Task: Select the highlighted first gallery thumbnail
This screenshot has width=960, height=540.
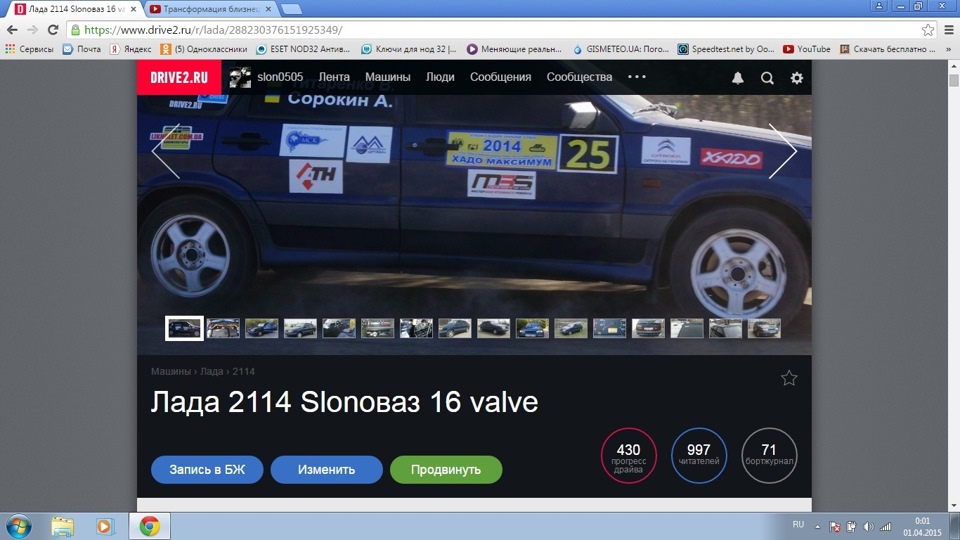Action: pos(184,328)
